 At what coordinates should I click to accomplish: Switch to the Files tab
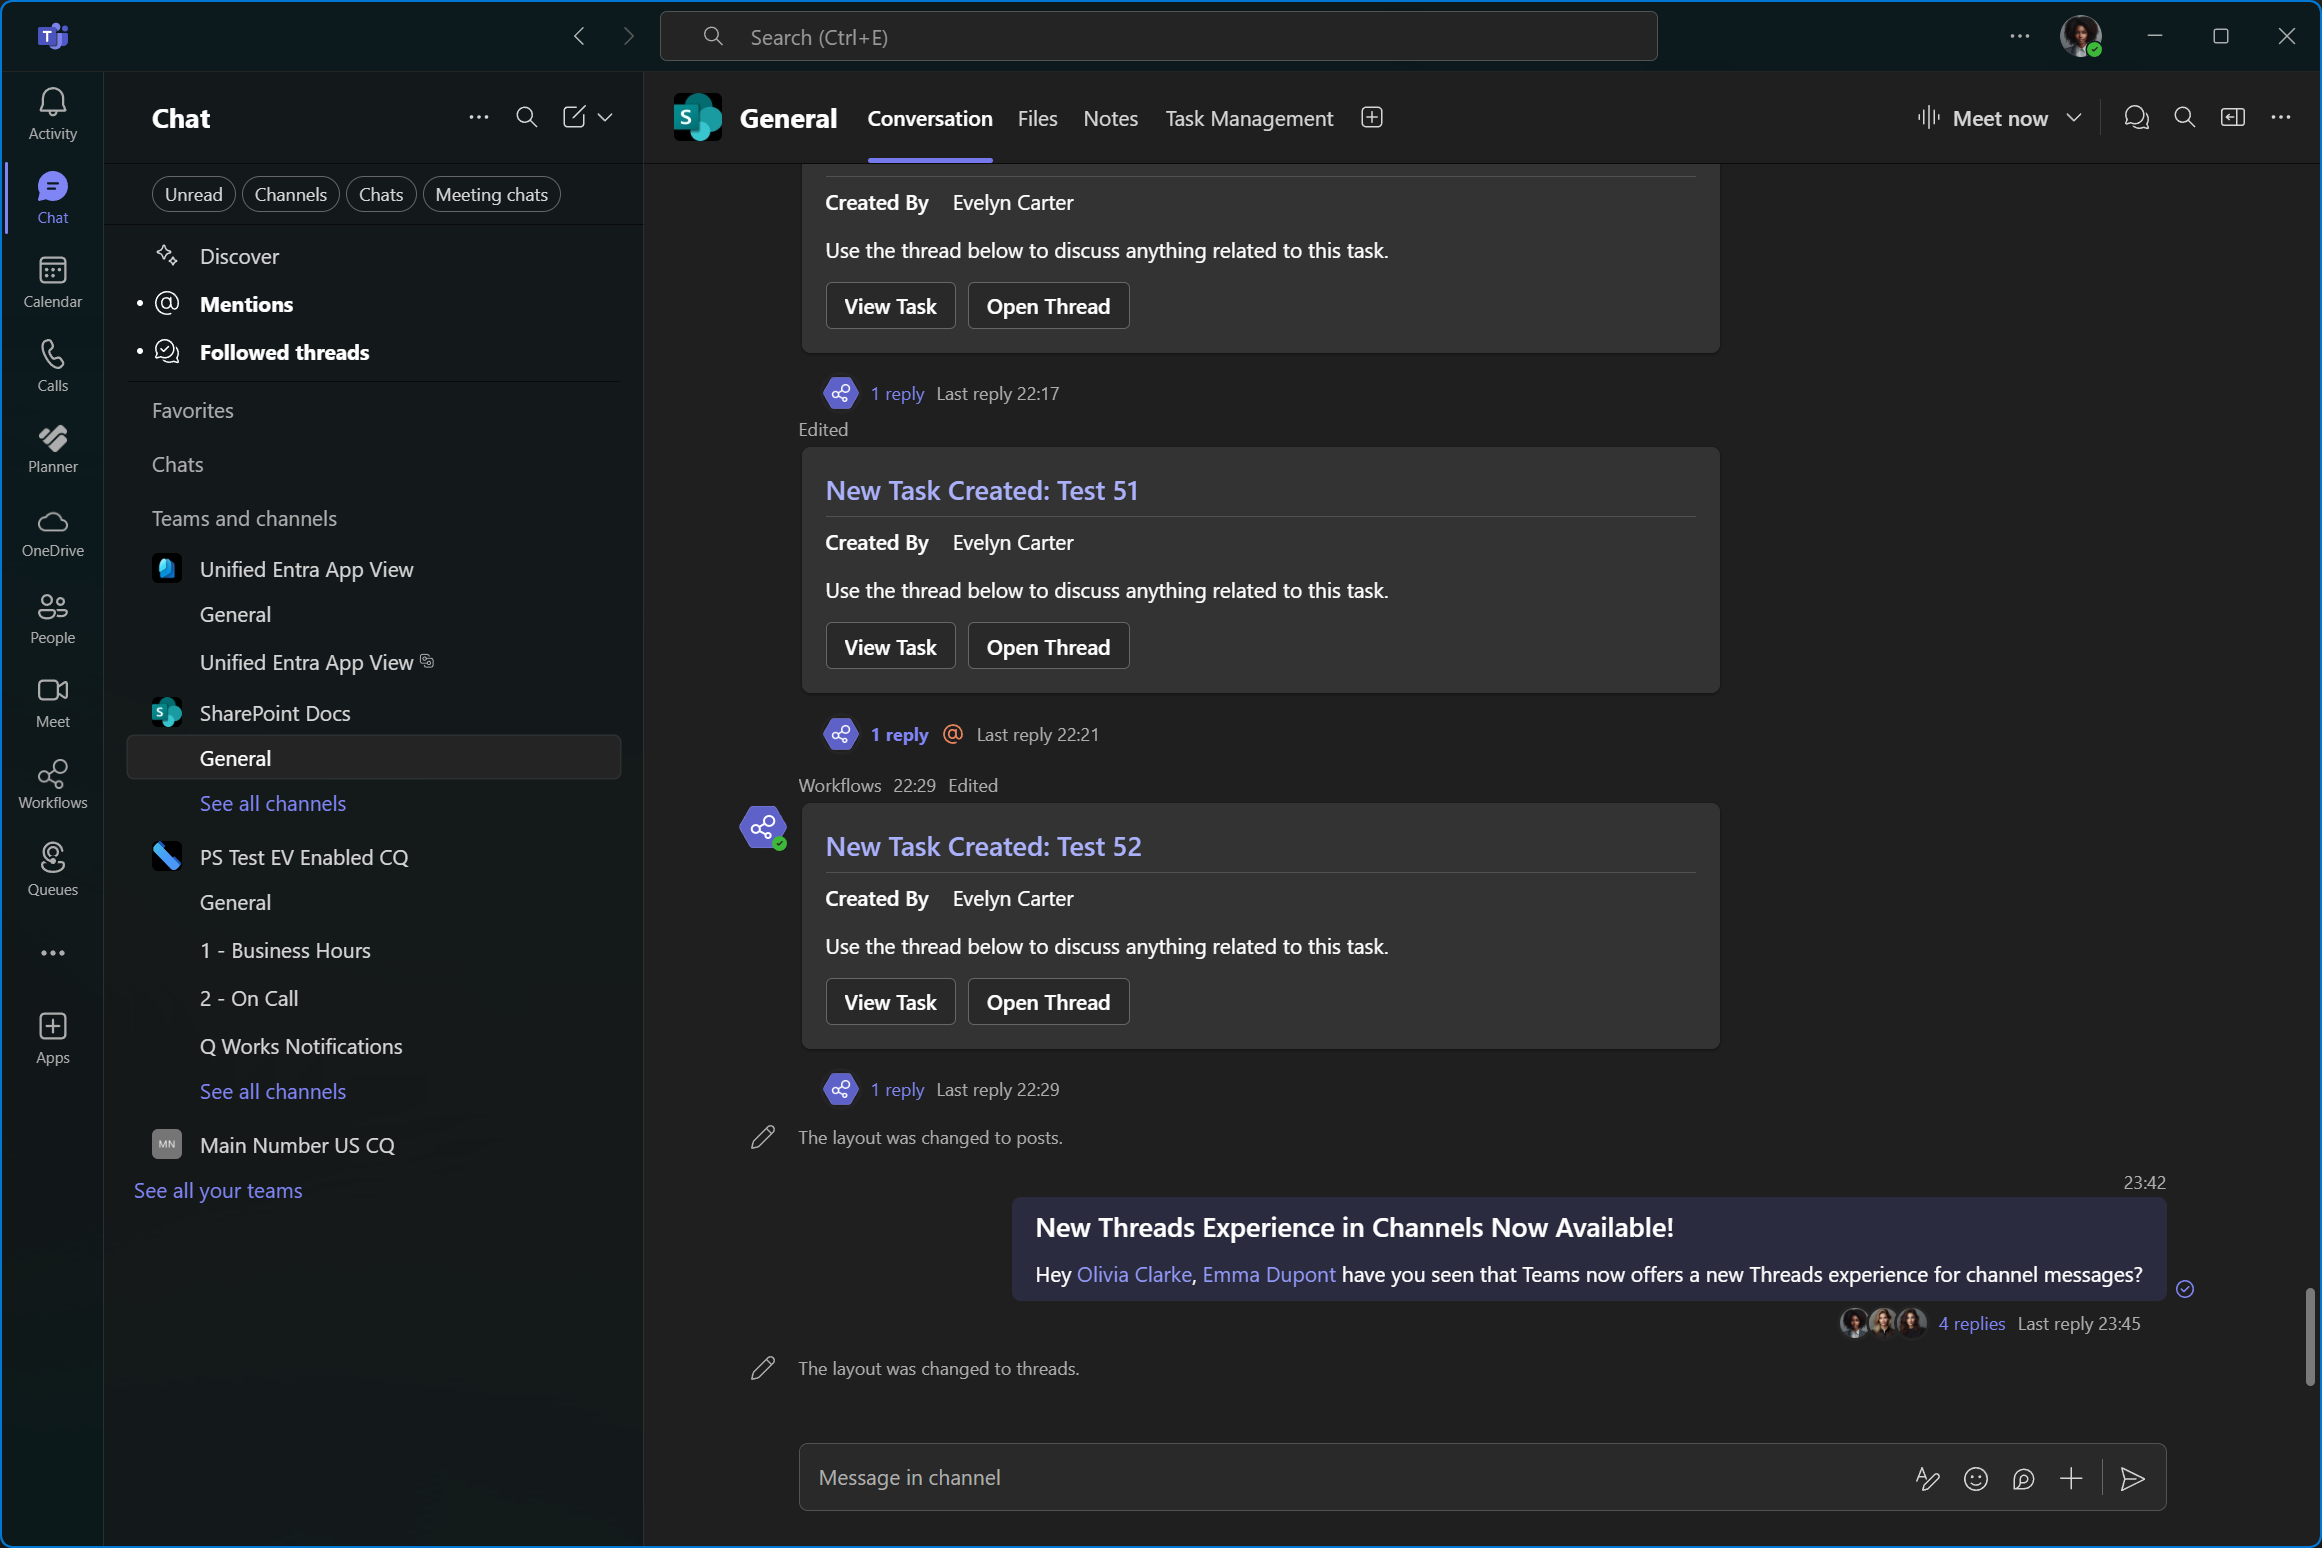point(1037,118)
